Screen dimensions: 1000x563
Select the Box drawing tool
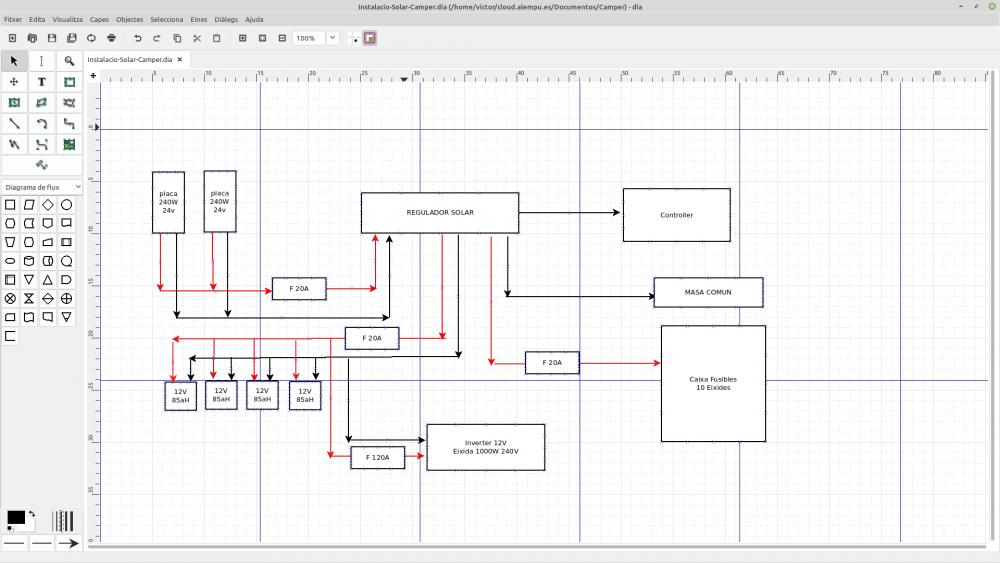[x=69, y=82]
